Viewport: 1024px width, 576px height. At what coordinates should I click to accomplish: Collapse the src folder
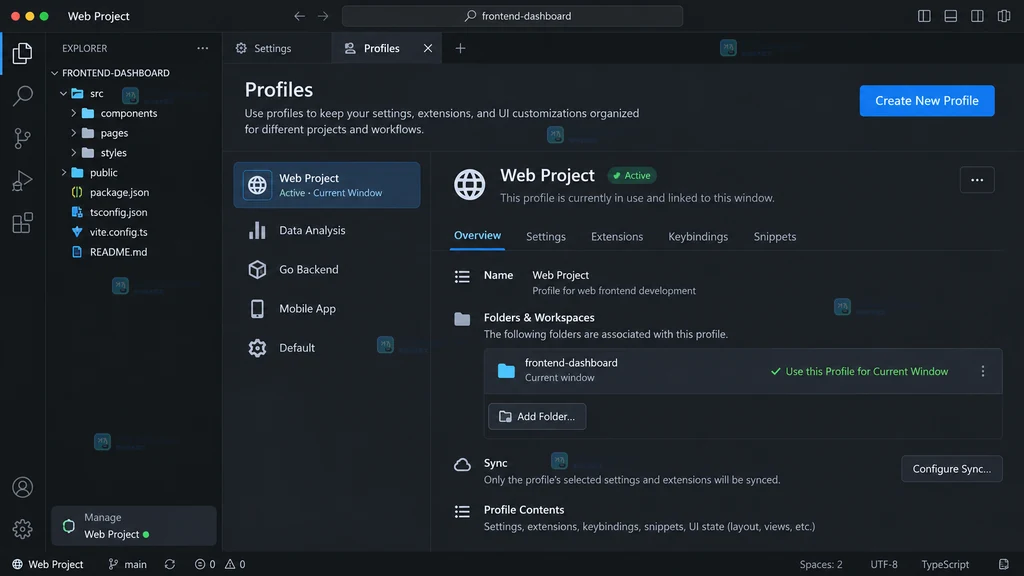[63, 93]
